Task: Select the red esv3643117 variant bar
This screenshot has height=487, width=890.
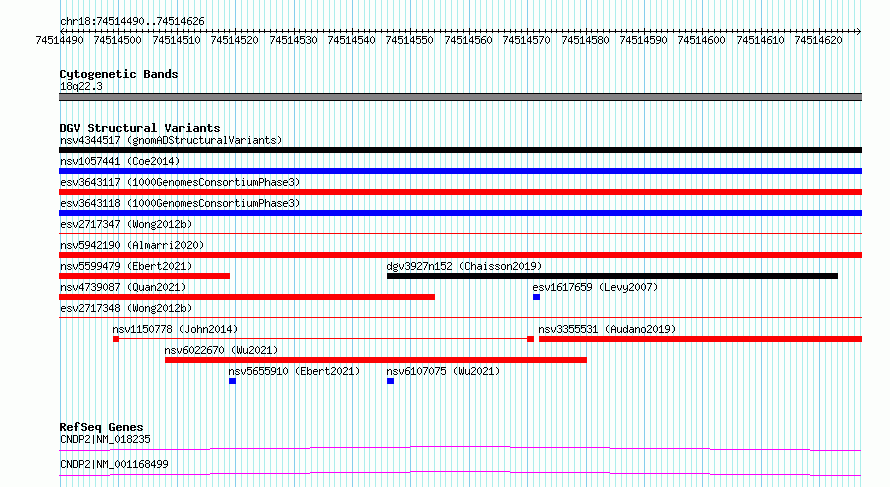Action: click(460, 192)
